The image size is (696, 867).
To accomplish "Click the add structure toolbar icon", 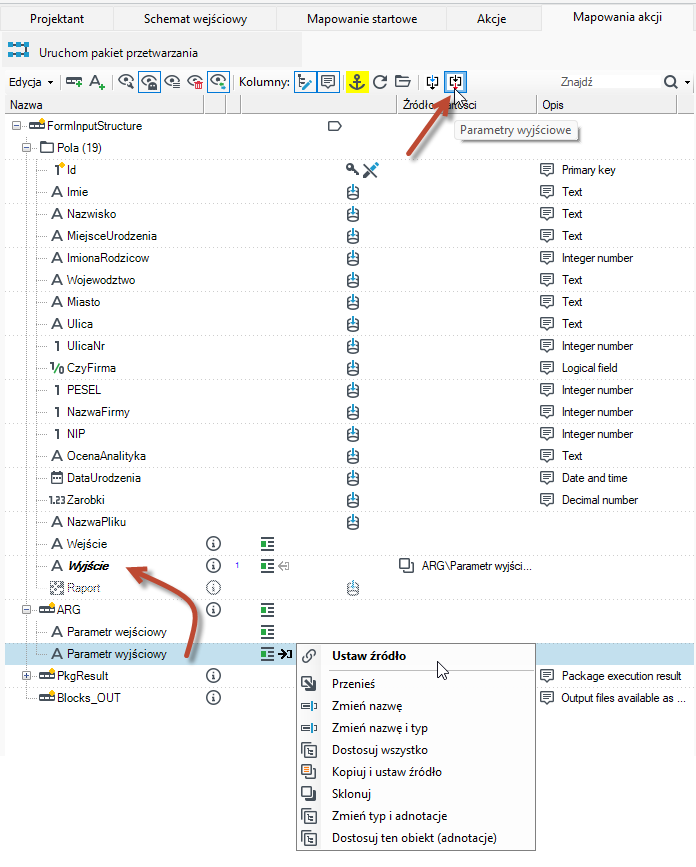I will [74, 82].
